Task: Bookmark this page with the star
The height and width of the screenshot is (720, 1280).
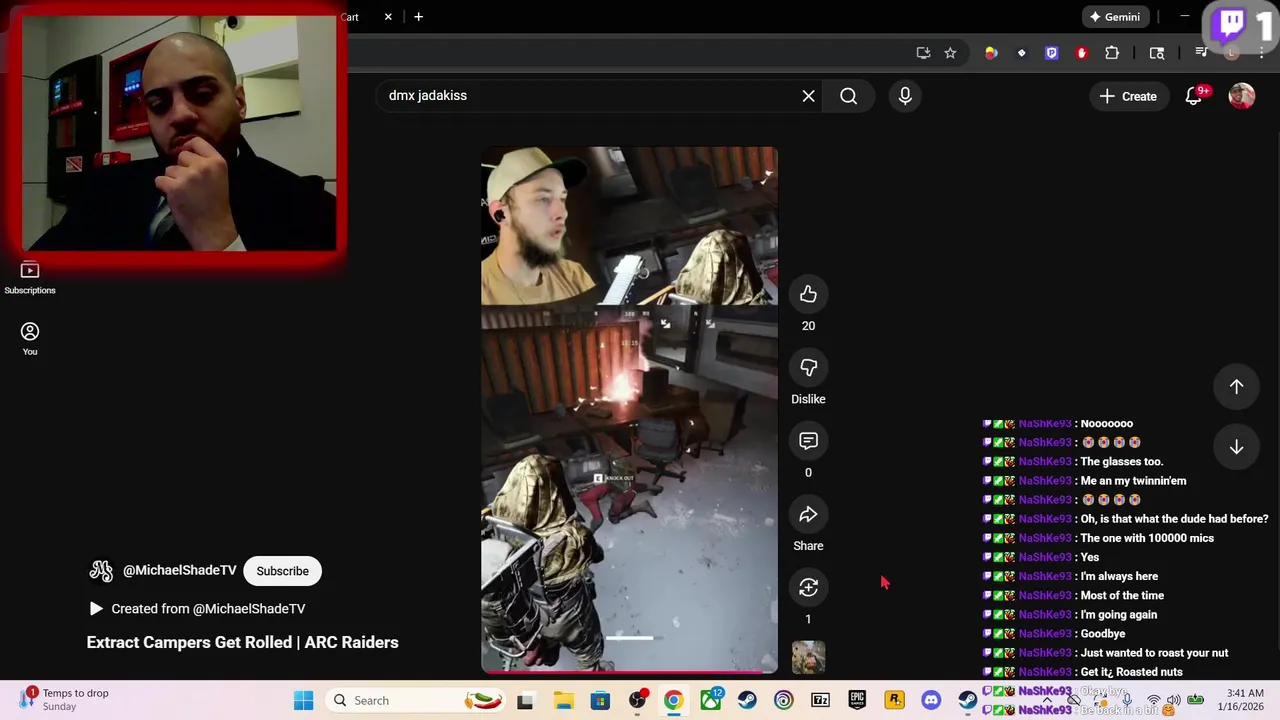Action: pos(950,53)
